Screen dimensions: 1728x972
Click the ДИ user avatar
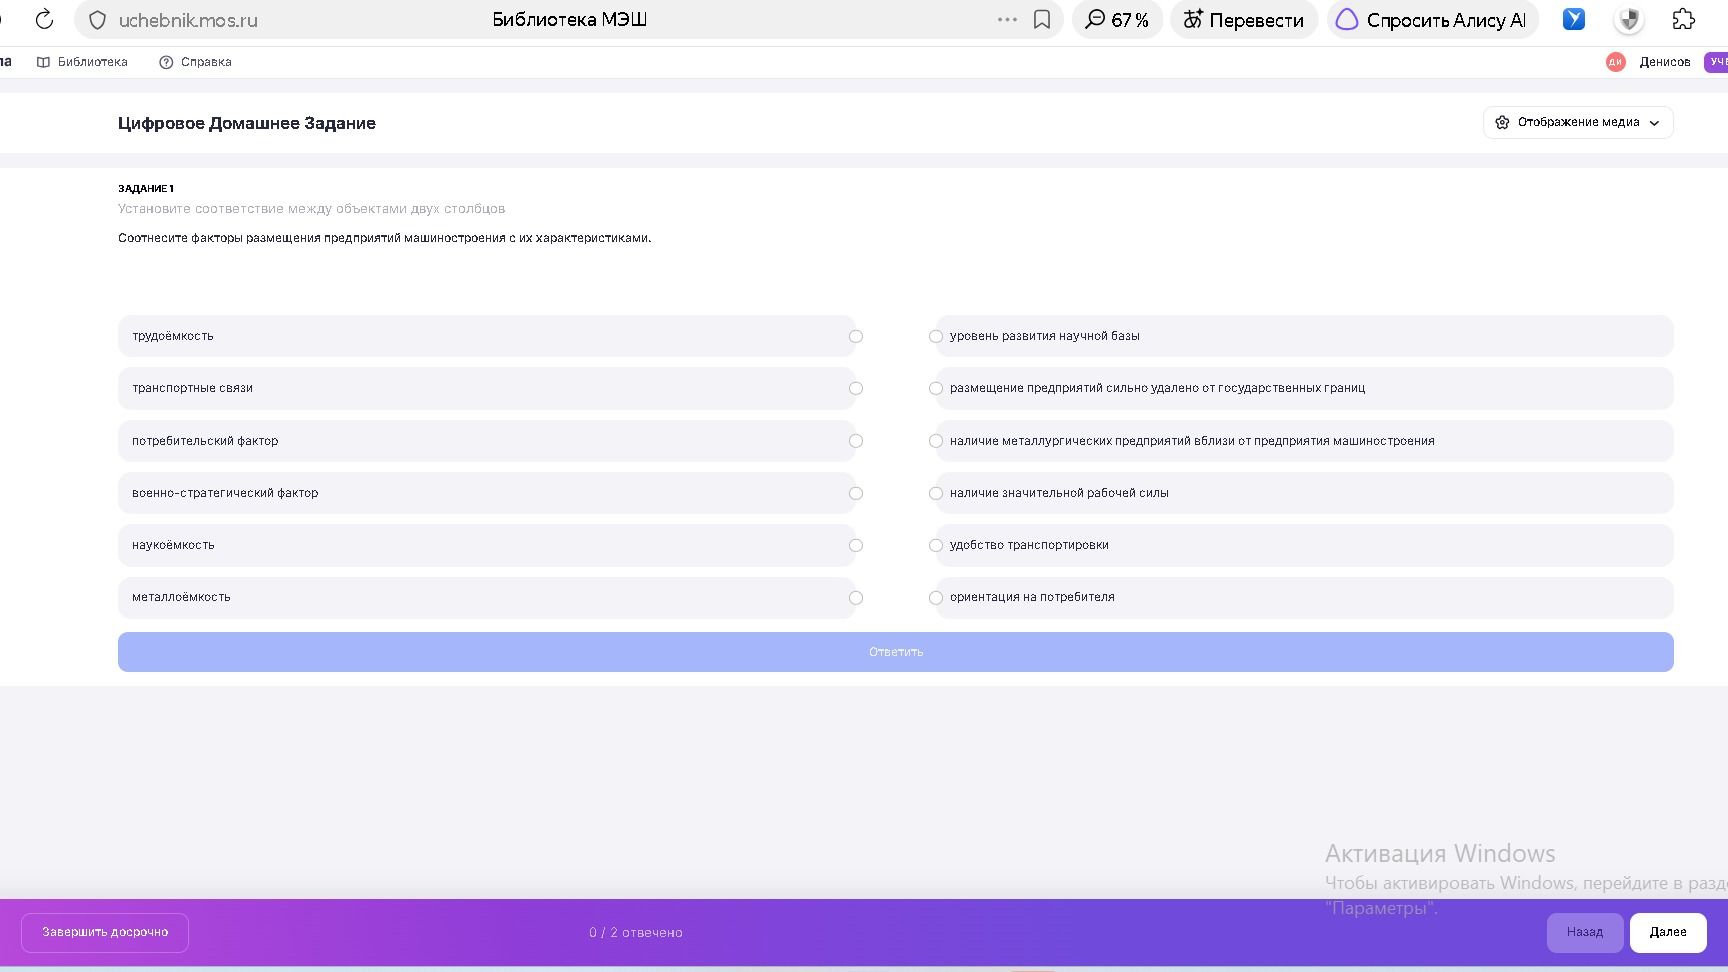tap(1616, 62)
